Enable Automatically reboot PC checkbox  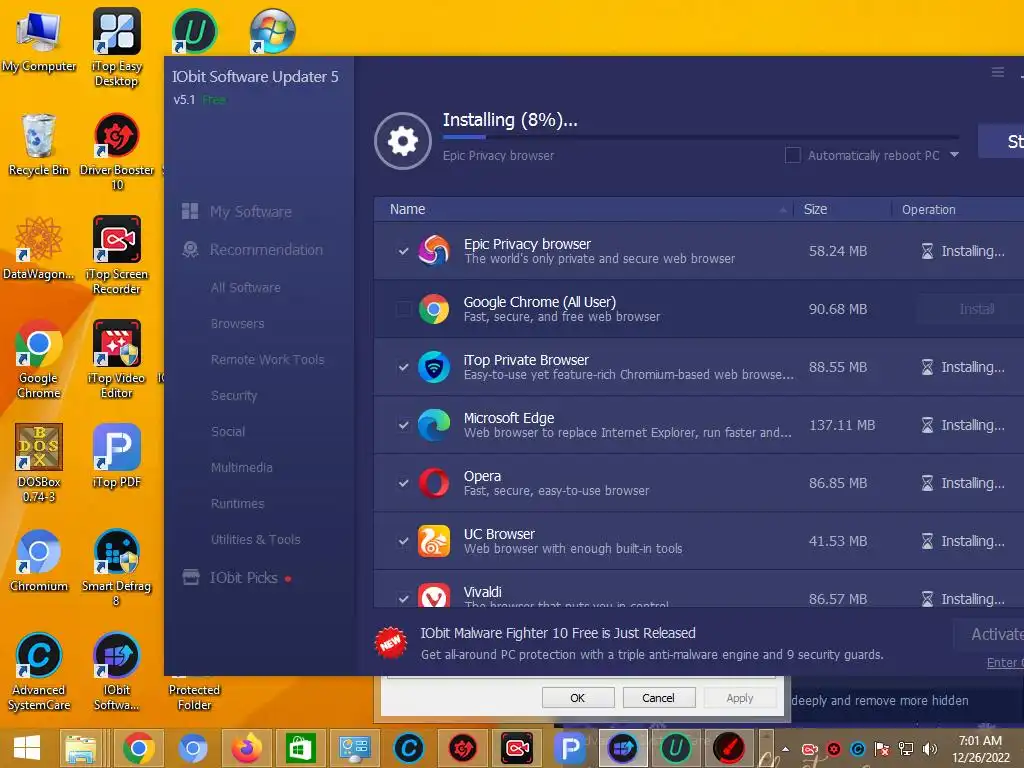click(x=792, y=155)
